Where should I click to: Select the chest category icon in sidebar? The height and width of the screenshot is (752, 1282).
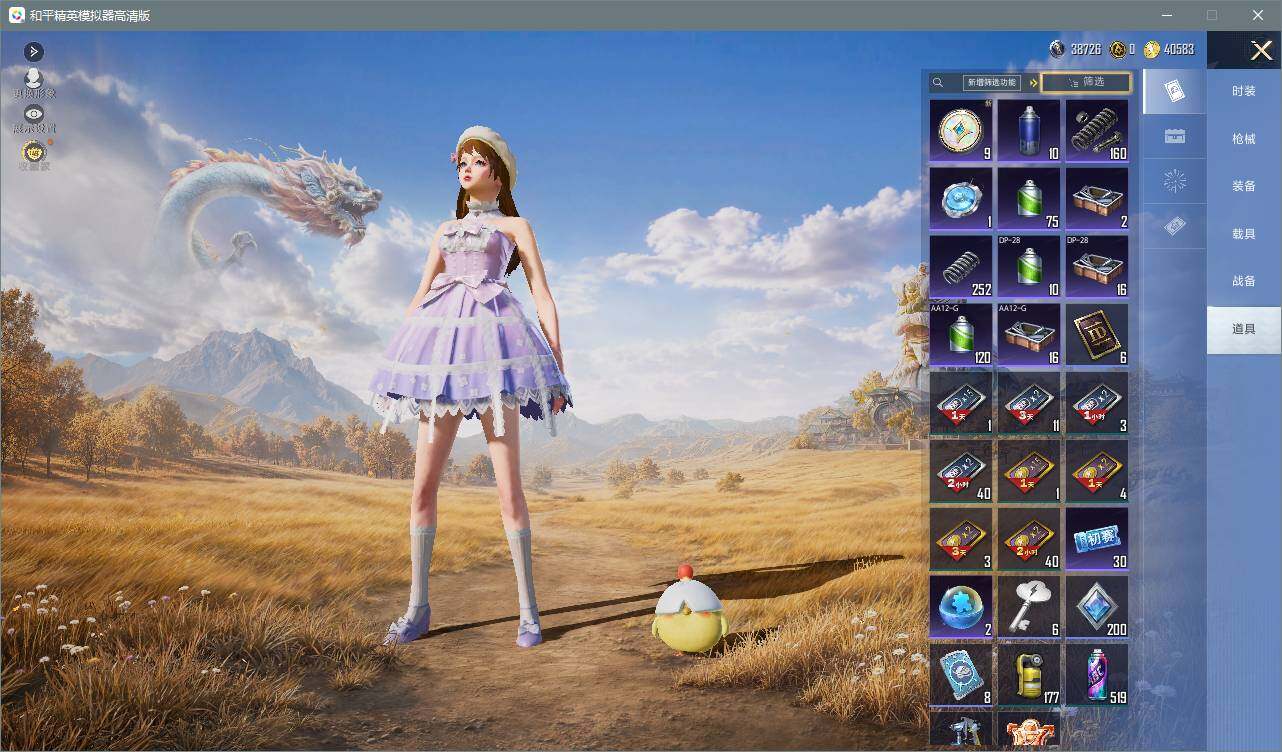pos(1175,137)
